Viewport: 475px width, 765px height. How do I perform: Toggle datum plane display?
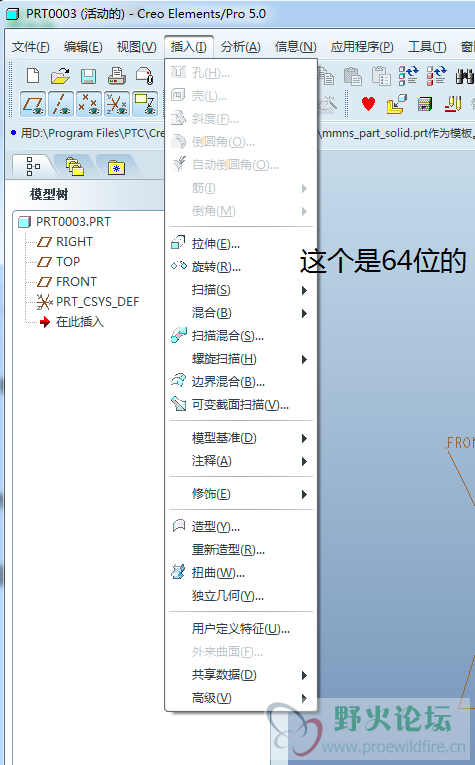tap(33, 103)
